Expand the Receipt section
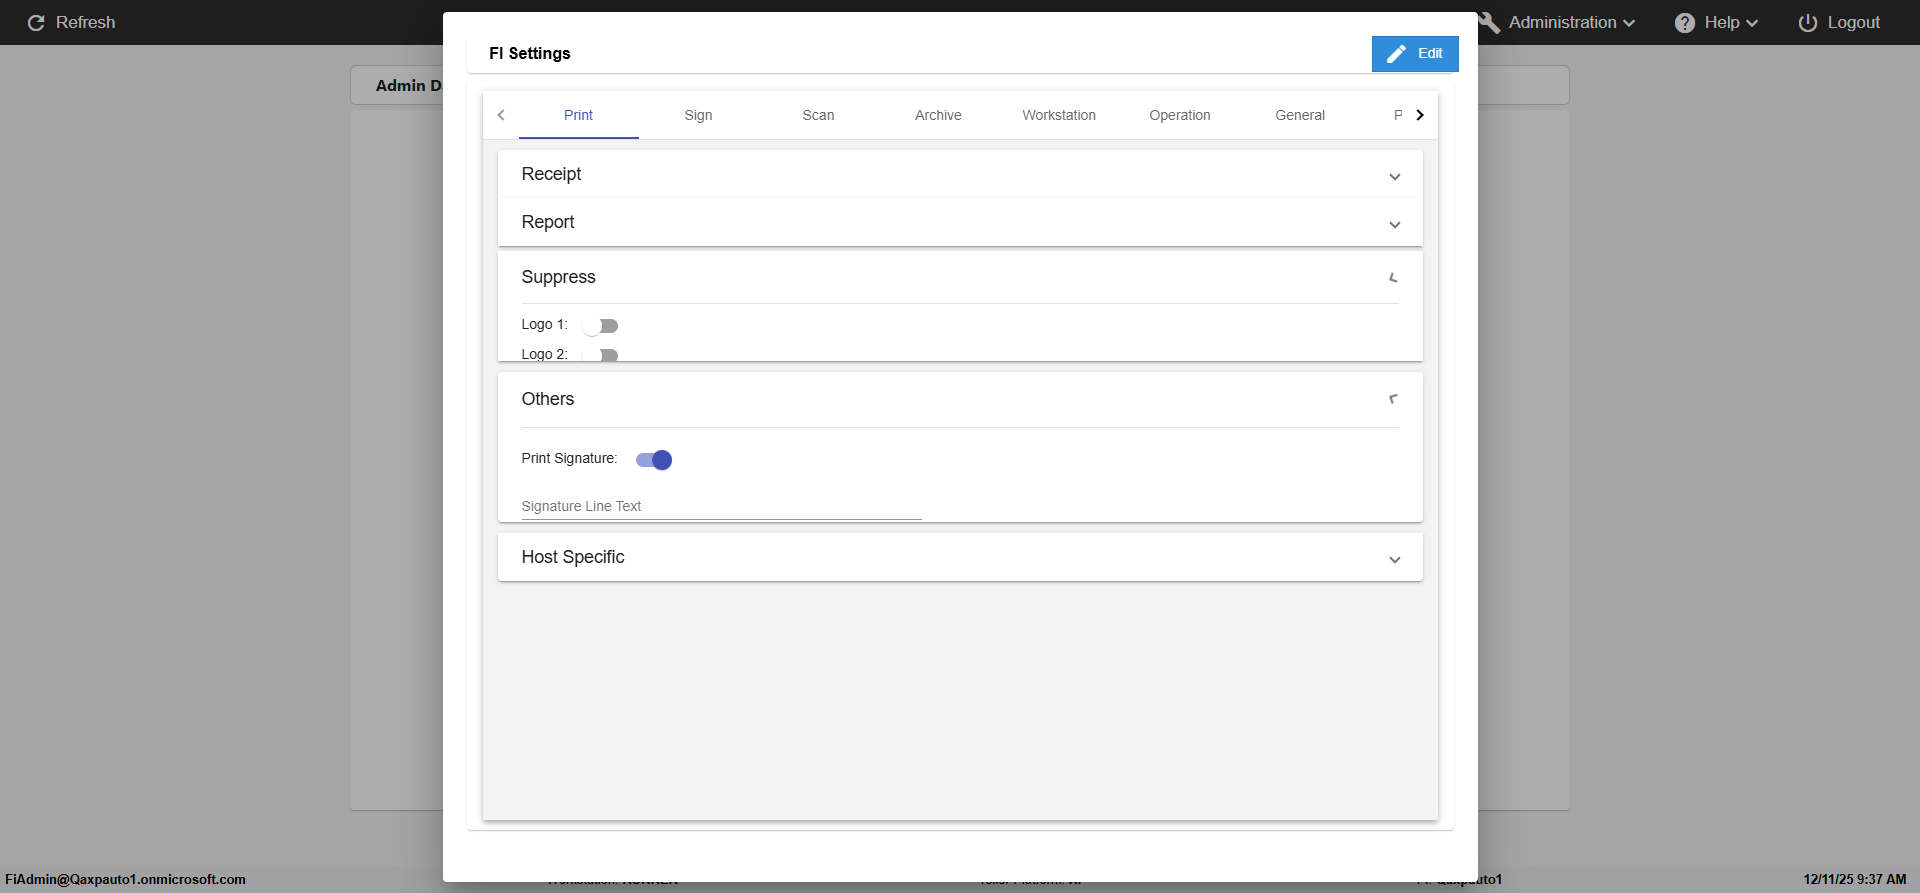This screenshot has height=893, width=1920. click(1394, 177)
